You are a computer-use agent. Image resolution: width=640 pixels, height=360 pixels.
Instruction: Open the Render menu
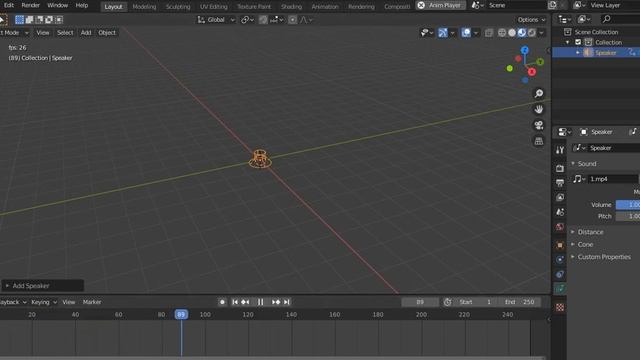[x=31, y=5]
